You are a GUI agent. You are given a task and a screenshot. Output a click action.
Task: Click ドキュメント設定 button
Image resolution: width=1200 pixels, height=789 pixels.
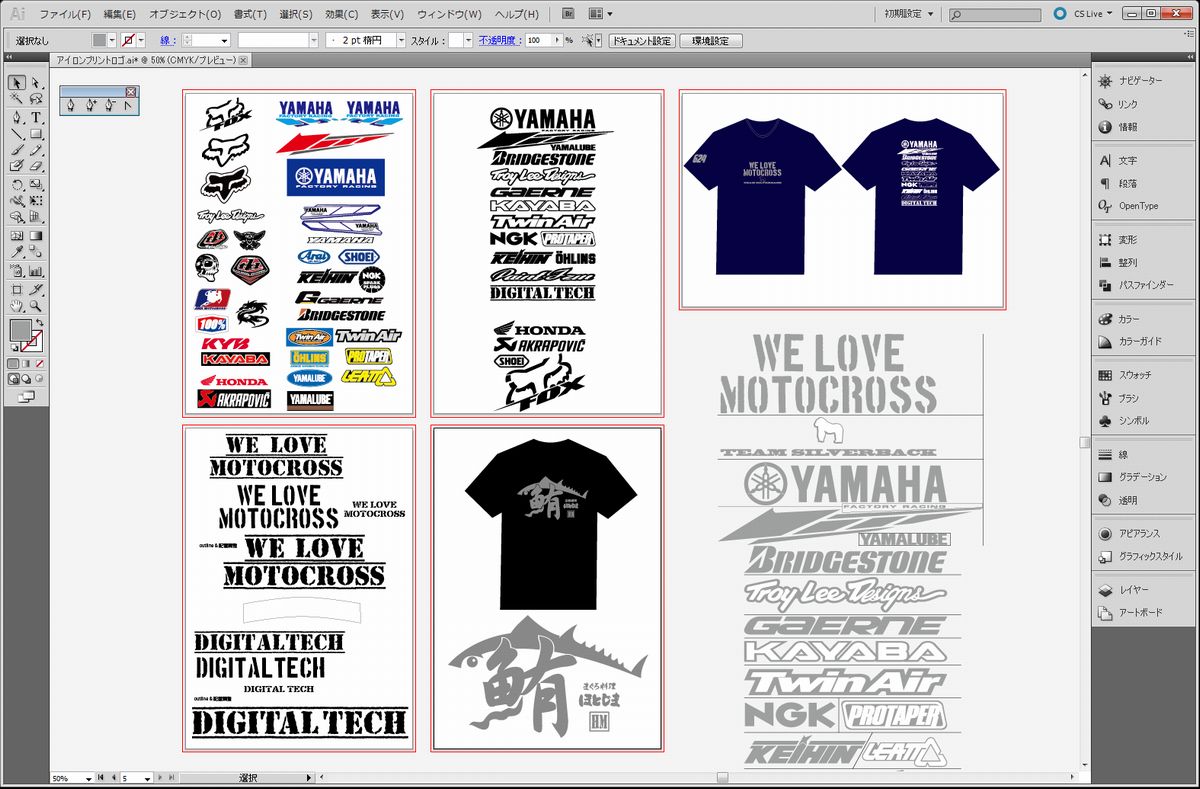[641, 40]
